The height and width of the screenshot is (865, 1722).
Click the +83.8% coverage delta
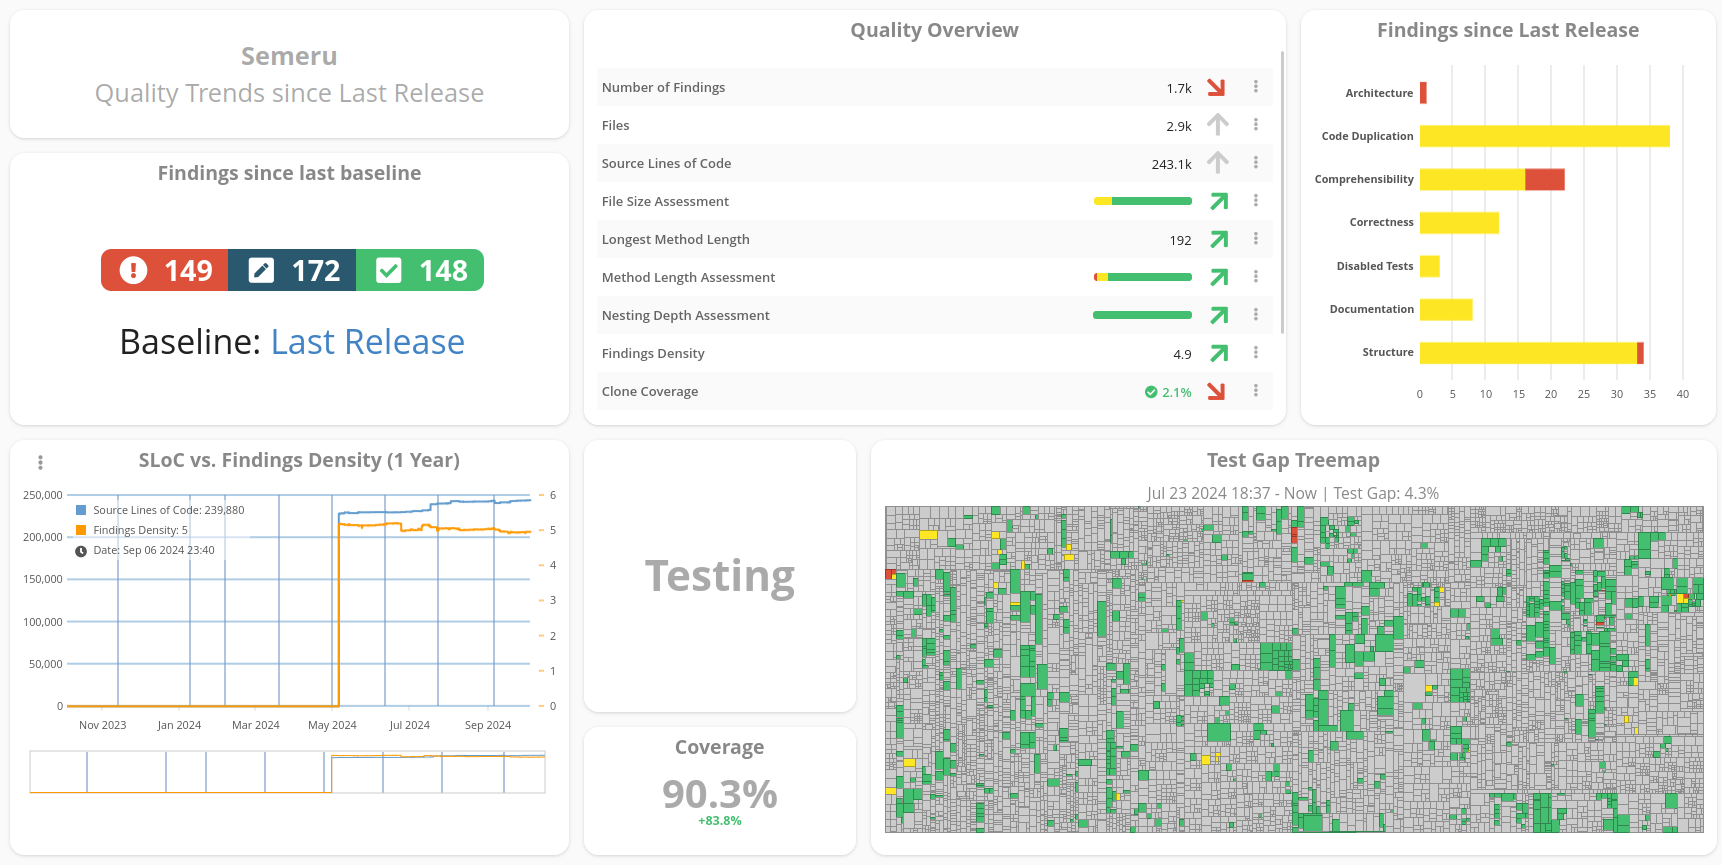click(720, 821)
